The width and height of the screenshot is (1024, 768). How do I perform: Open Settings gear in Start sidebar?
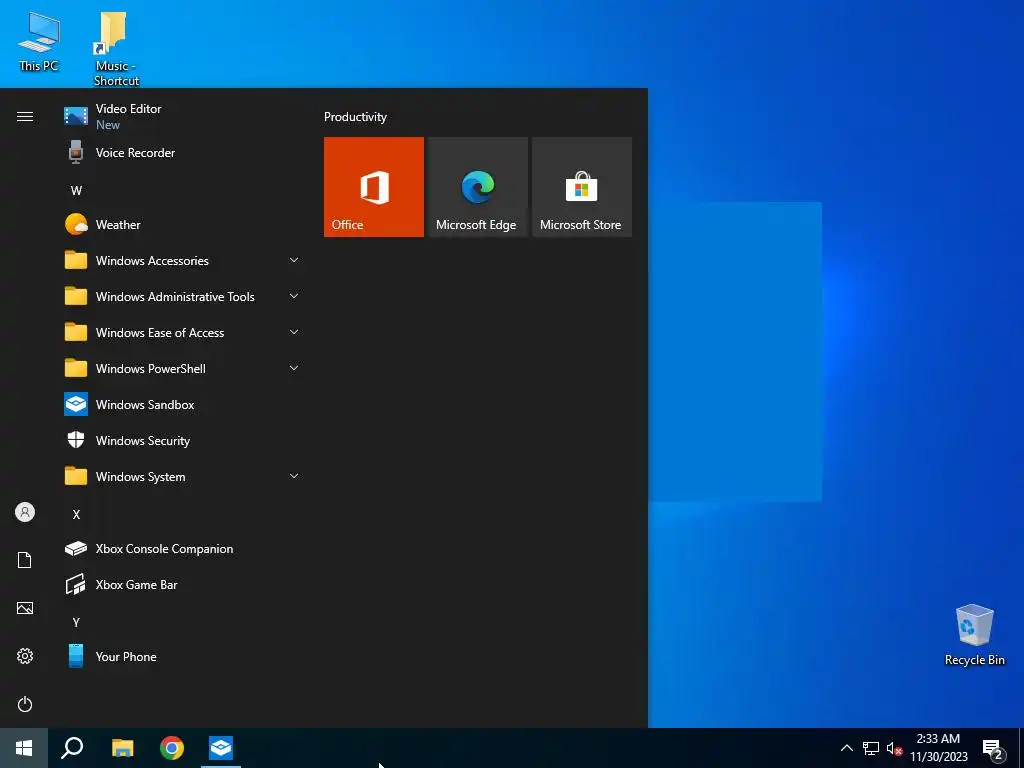click(25, 656)
